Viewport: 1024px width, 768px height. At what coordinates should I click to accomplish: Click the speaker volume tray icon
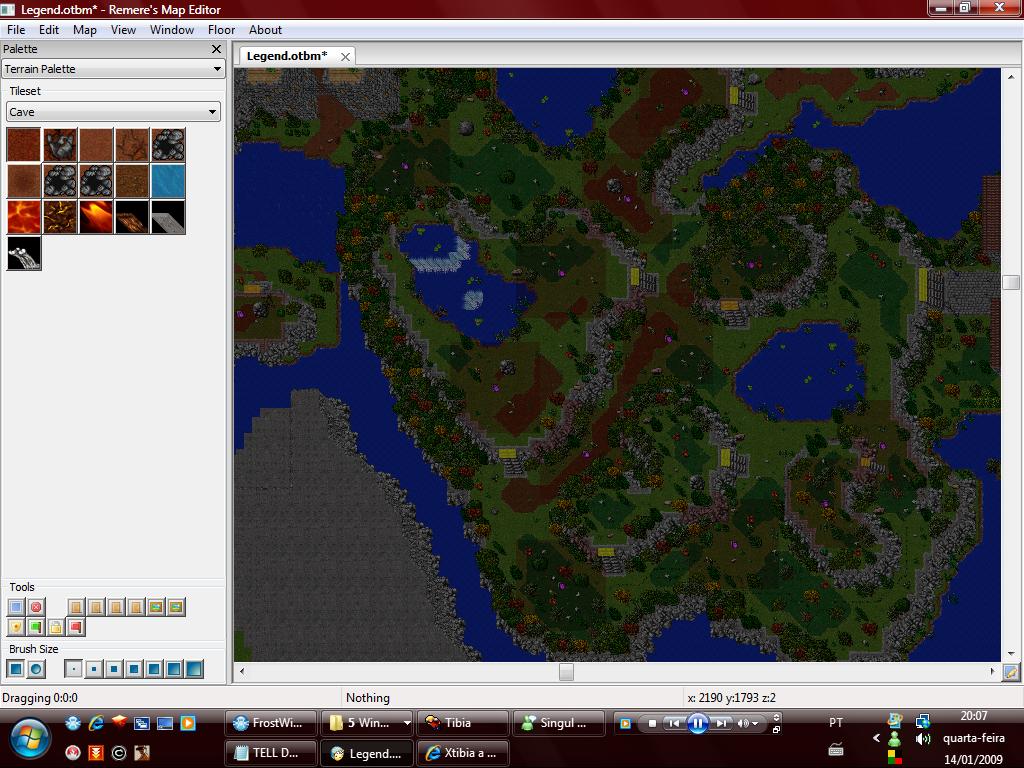coord(922,739)
